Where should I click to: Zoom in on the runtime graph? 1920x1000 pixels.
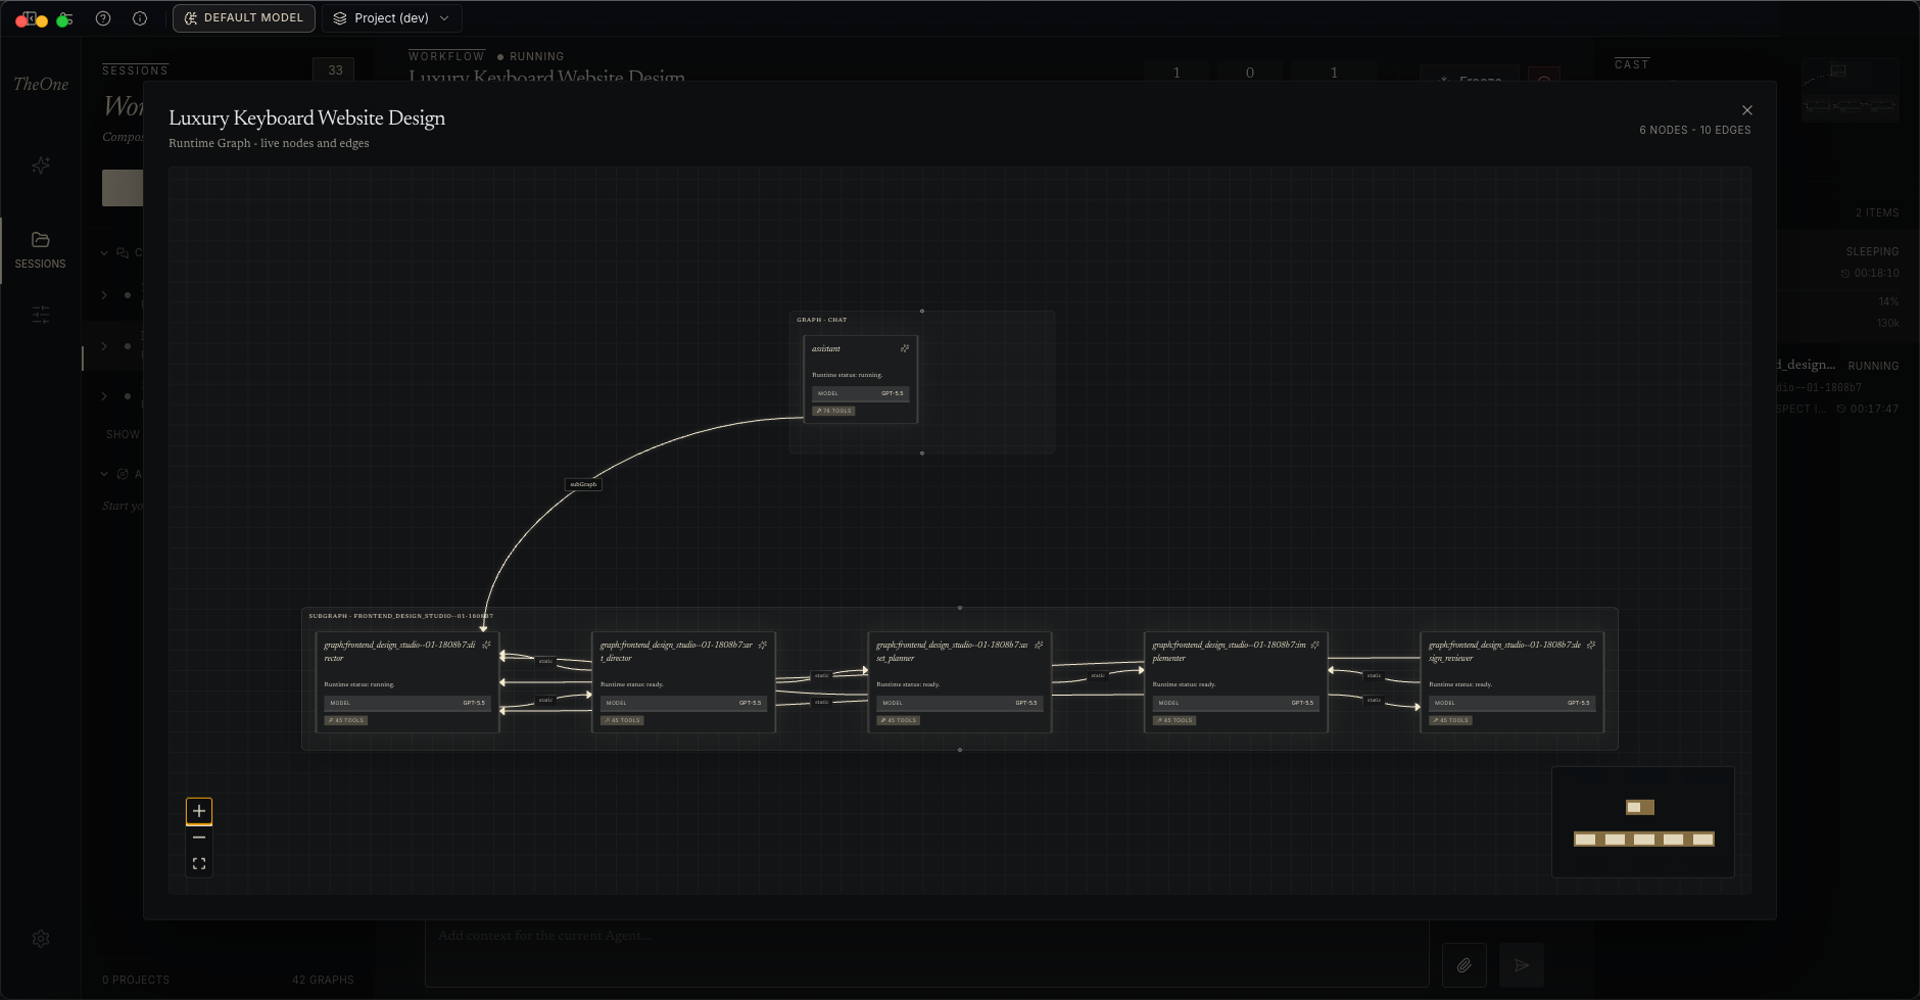[199, 811]
